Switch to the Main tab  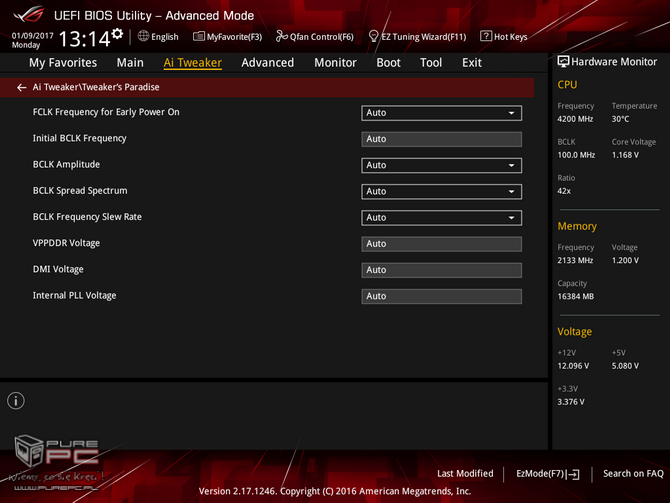(130, 63)
